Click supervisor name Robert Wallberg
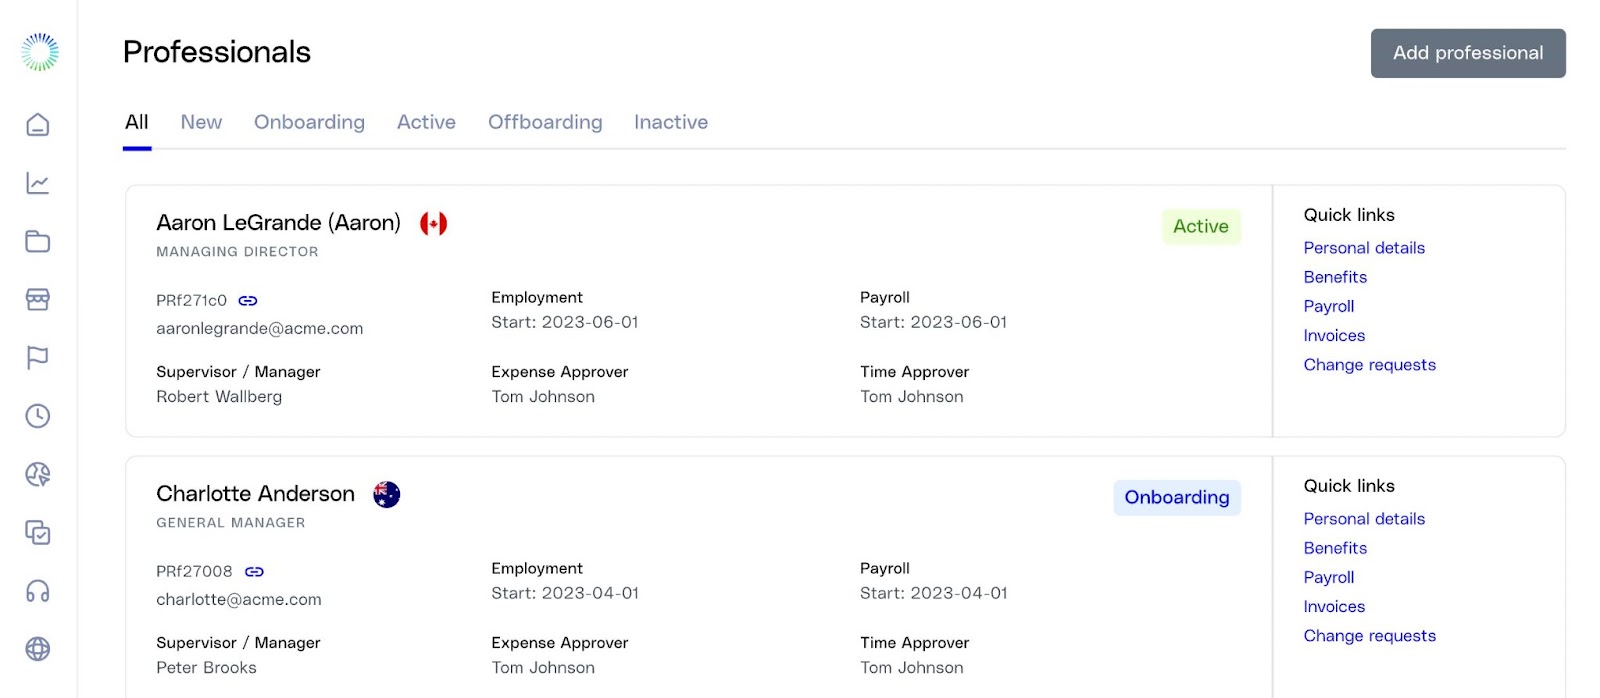Viewport: 1600px width, 698px height. click(x=219, y=396)
